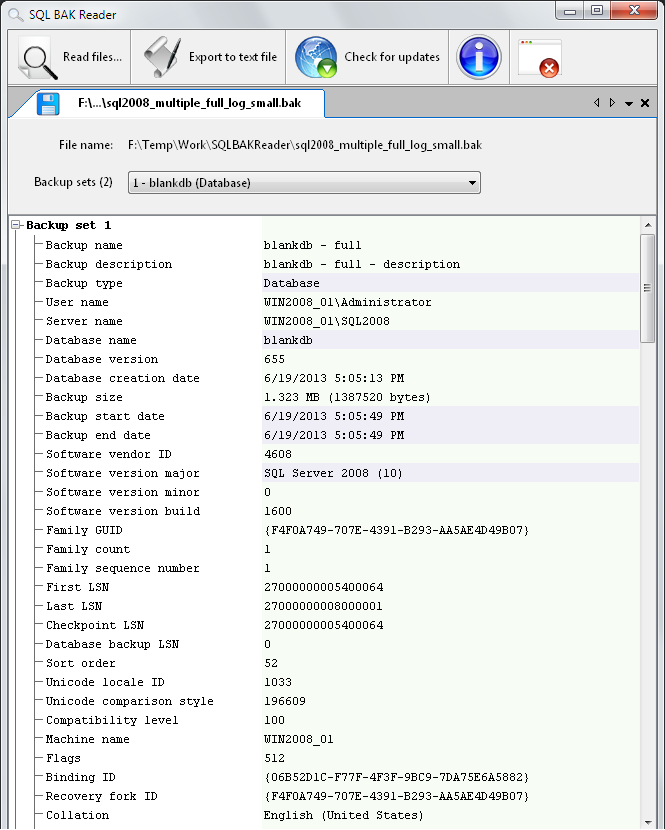Click the SQL BAK Reader title bar magnifier icon

15,14
